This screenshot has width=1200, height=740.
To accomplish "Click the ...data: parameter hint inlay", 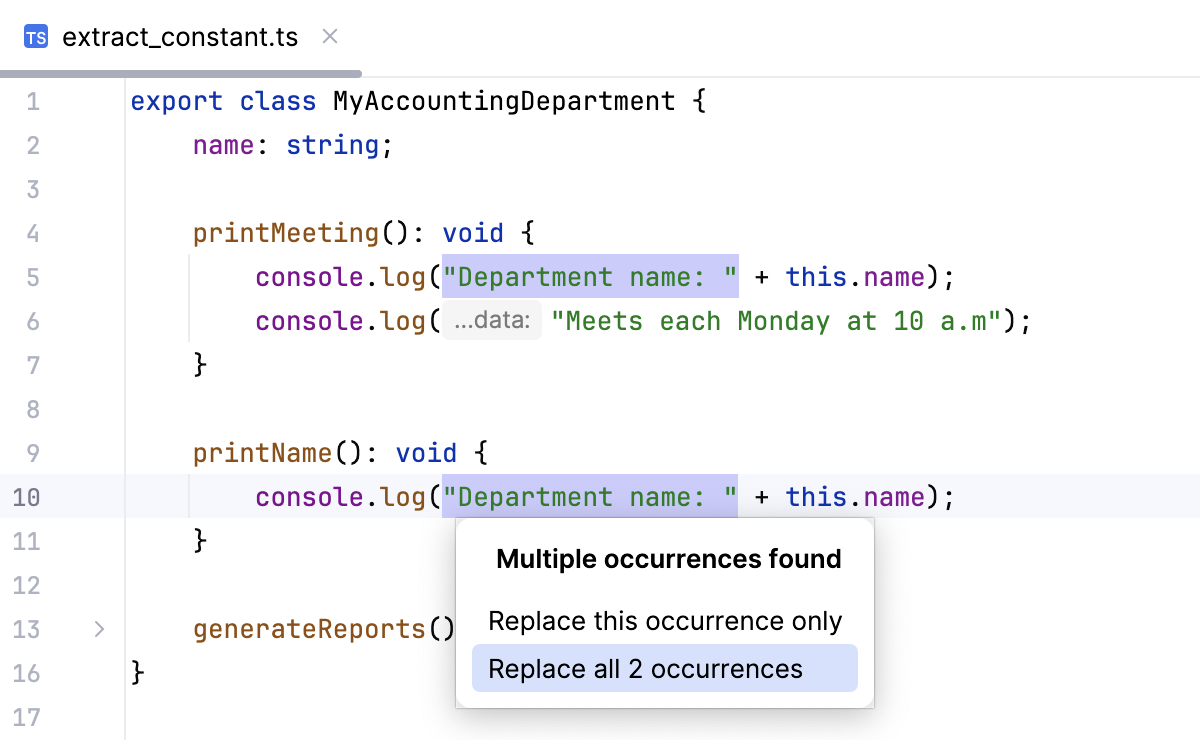I will 491,320.
